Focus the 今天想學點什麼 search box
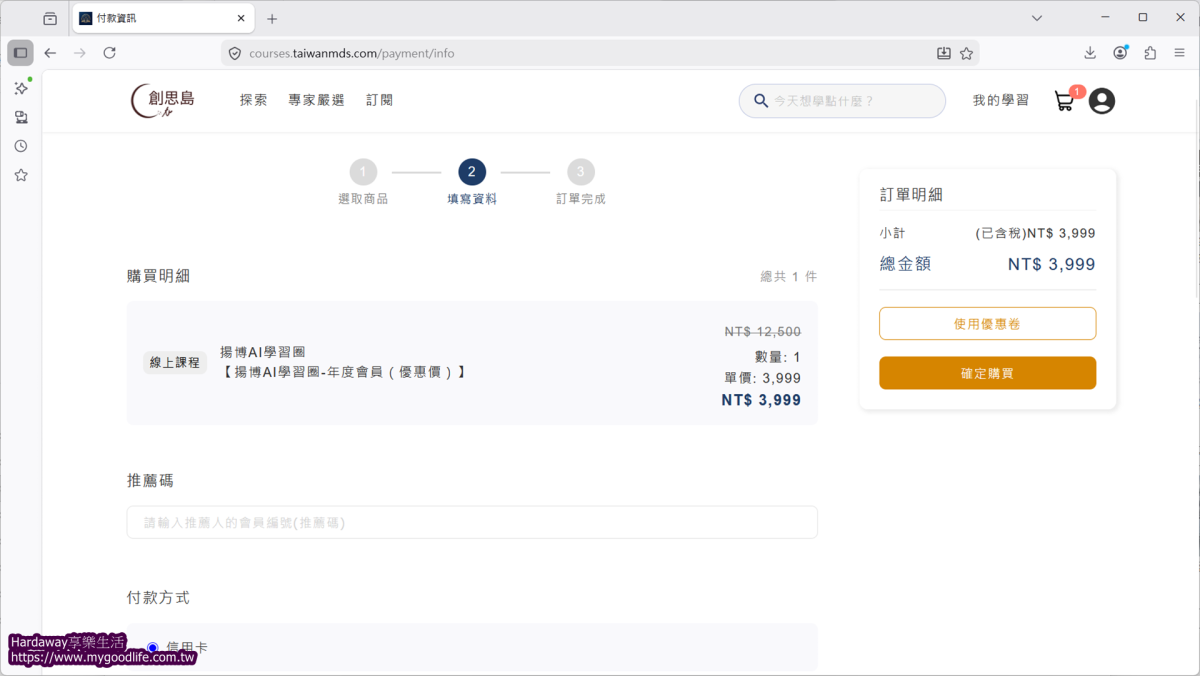The image size is (1200, 676). [842, 101]
